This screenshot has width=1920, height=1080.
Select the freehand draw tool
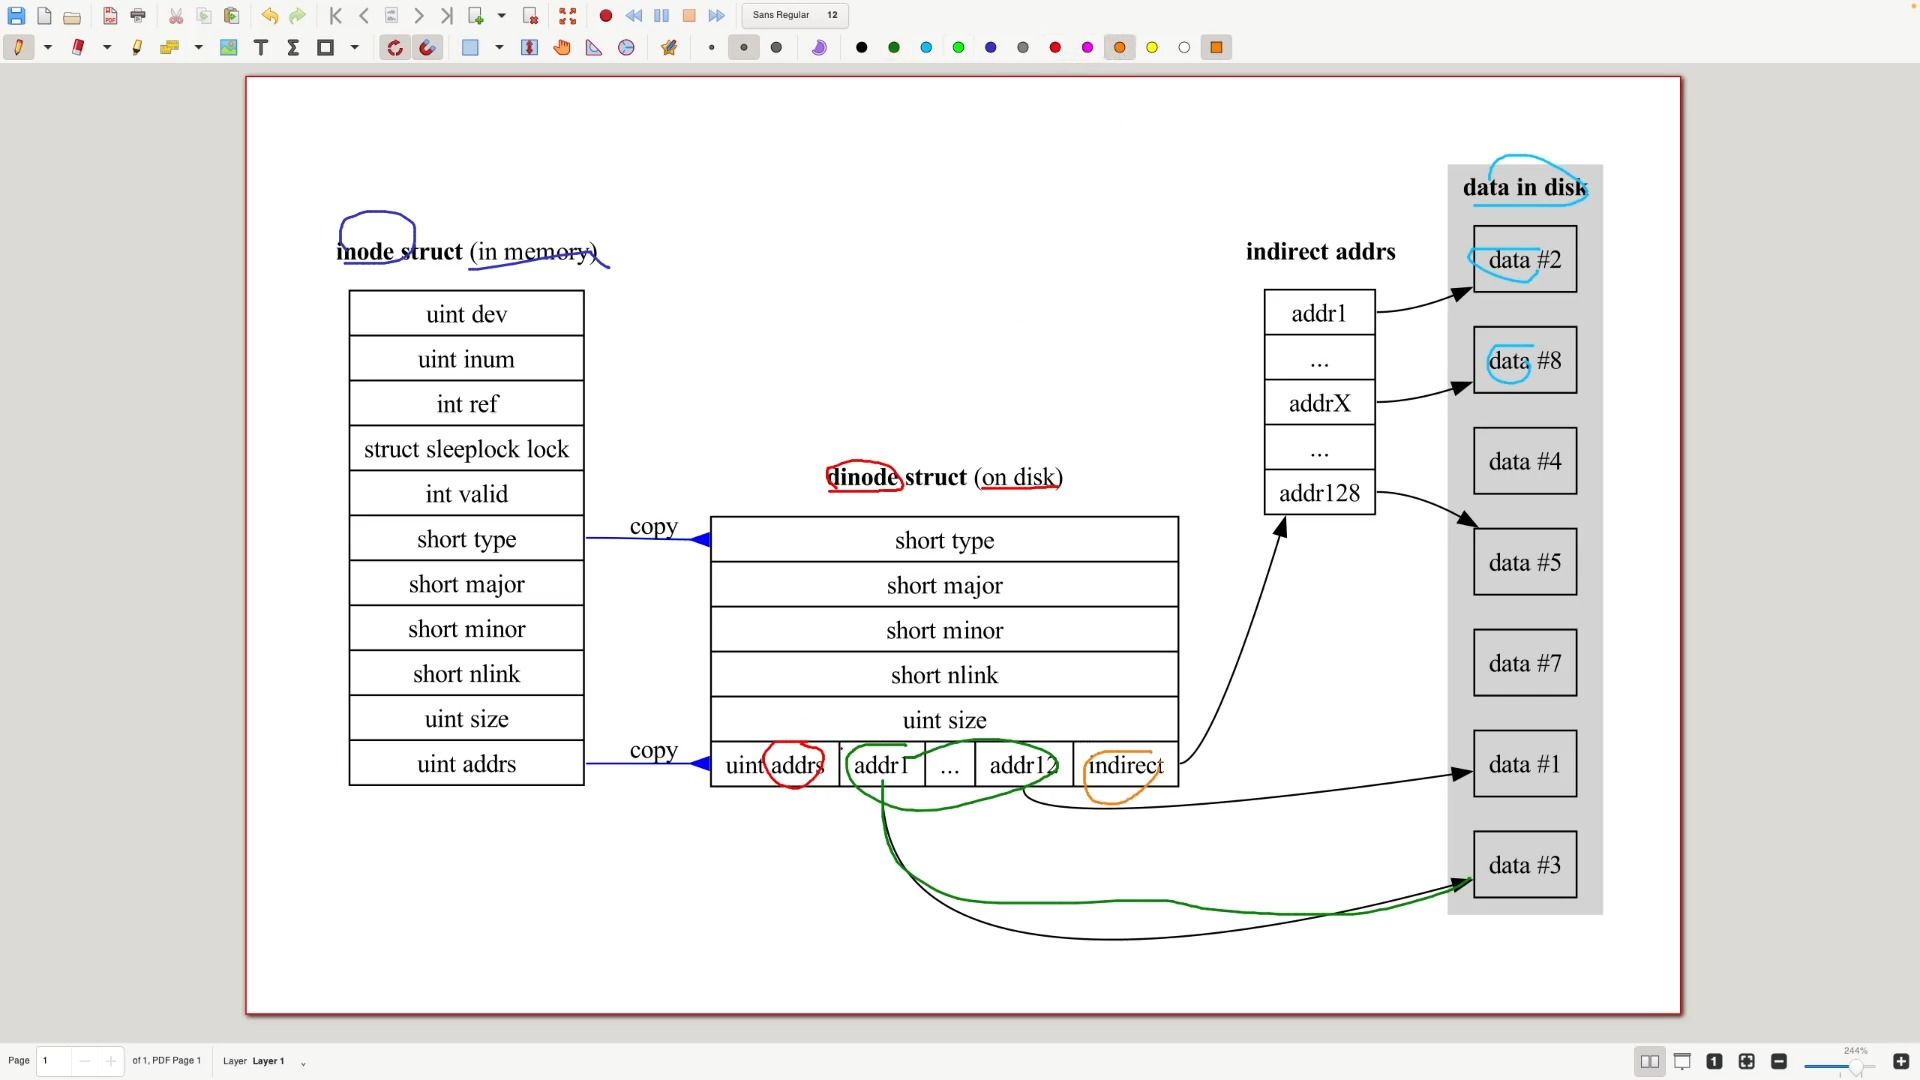point(18,47)
